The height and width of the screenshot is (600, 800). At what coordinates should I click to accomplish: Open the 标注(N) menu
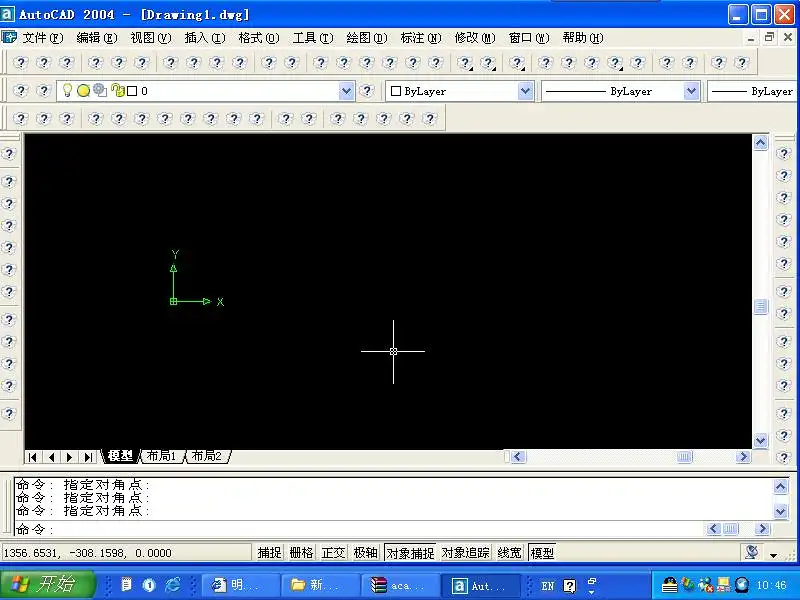tap(421, 38)
